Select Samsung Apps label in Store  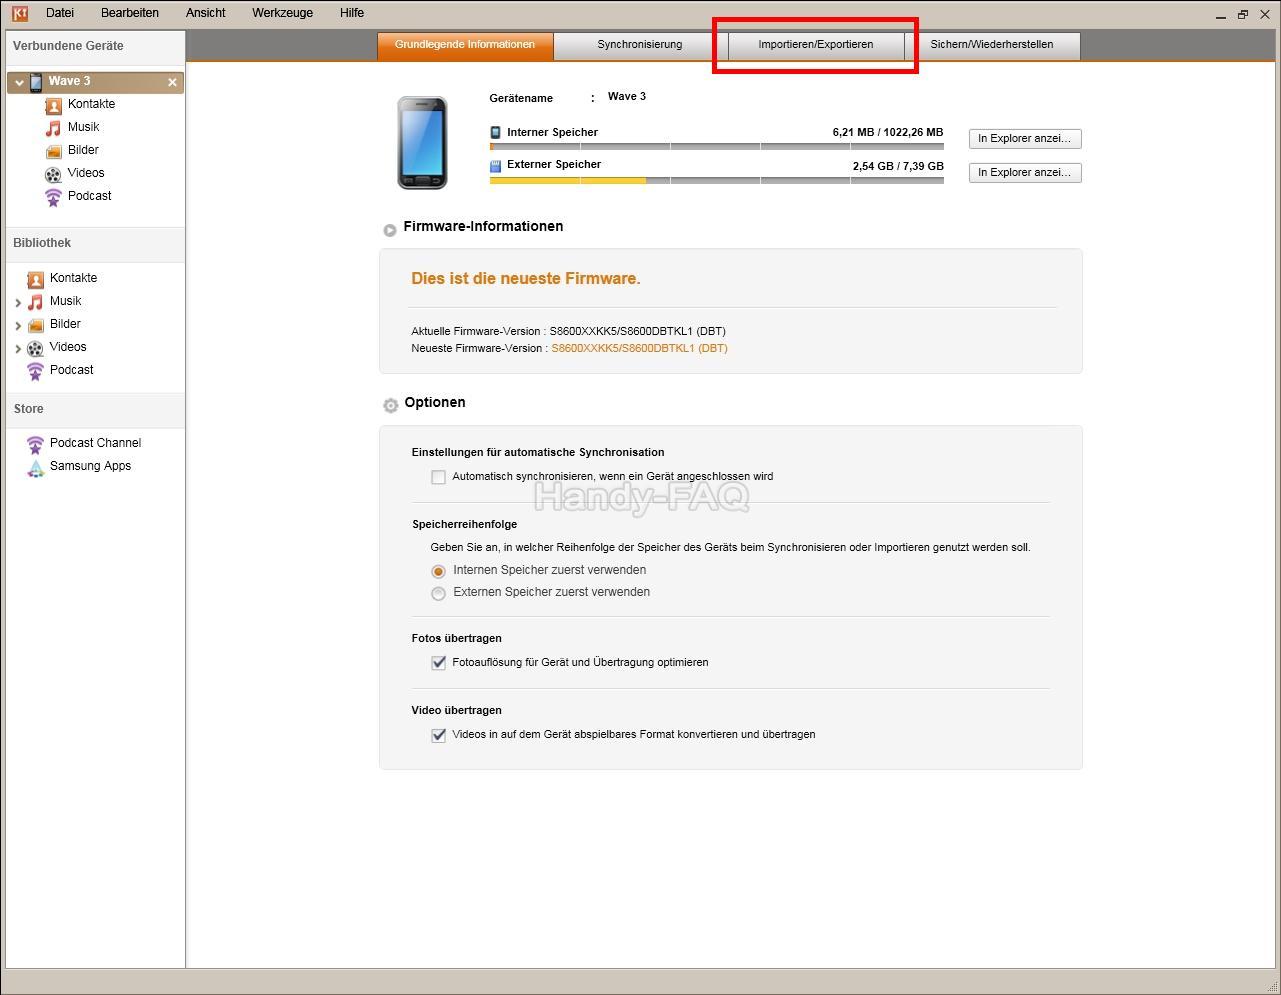click(90, 467)
